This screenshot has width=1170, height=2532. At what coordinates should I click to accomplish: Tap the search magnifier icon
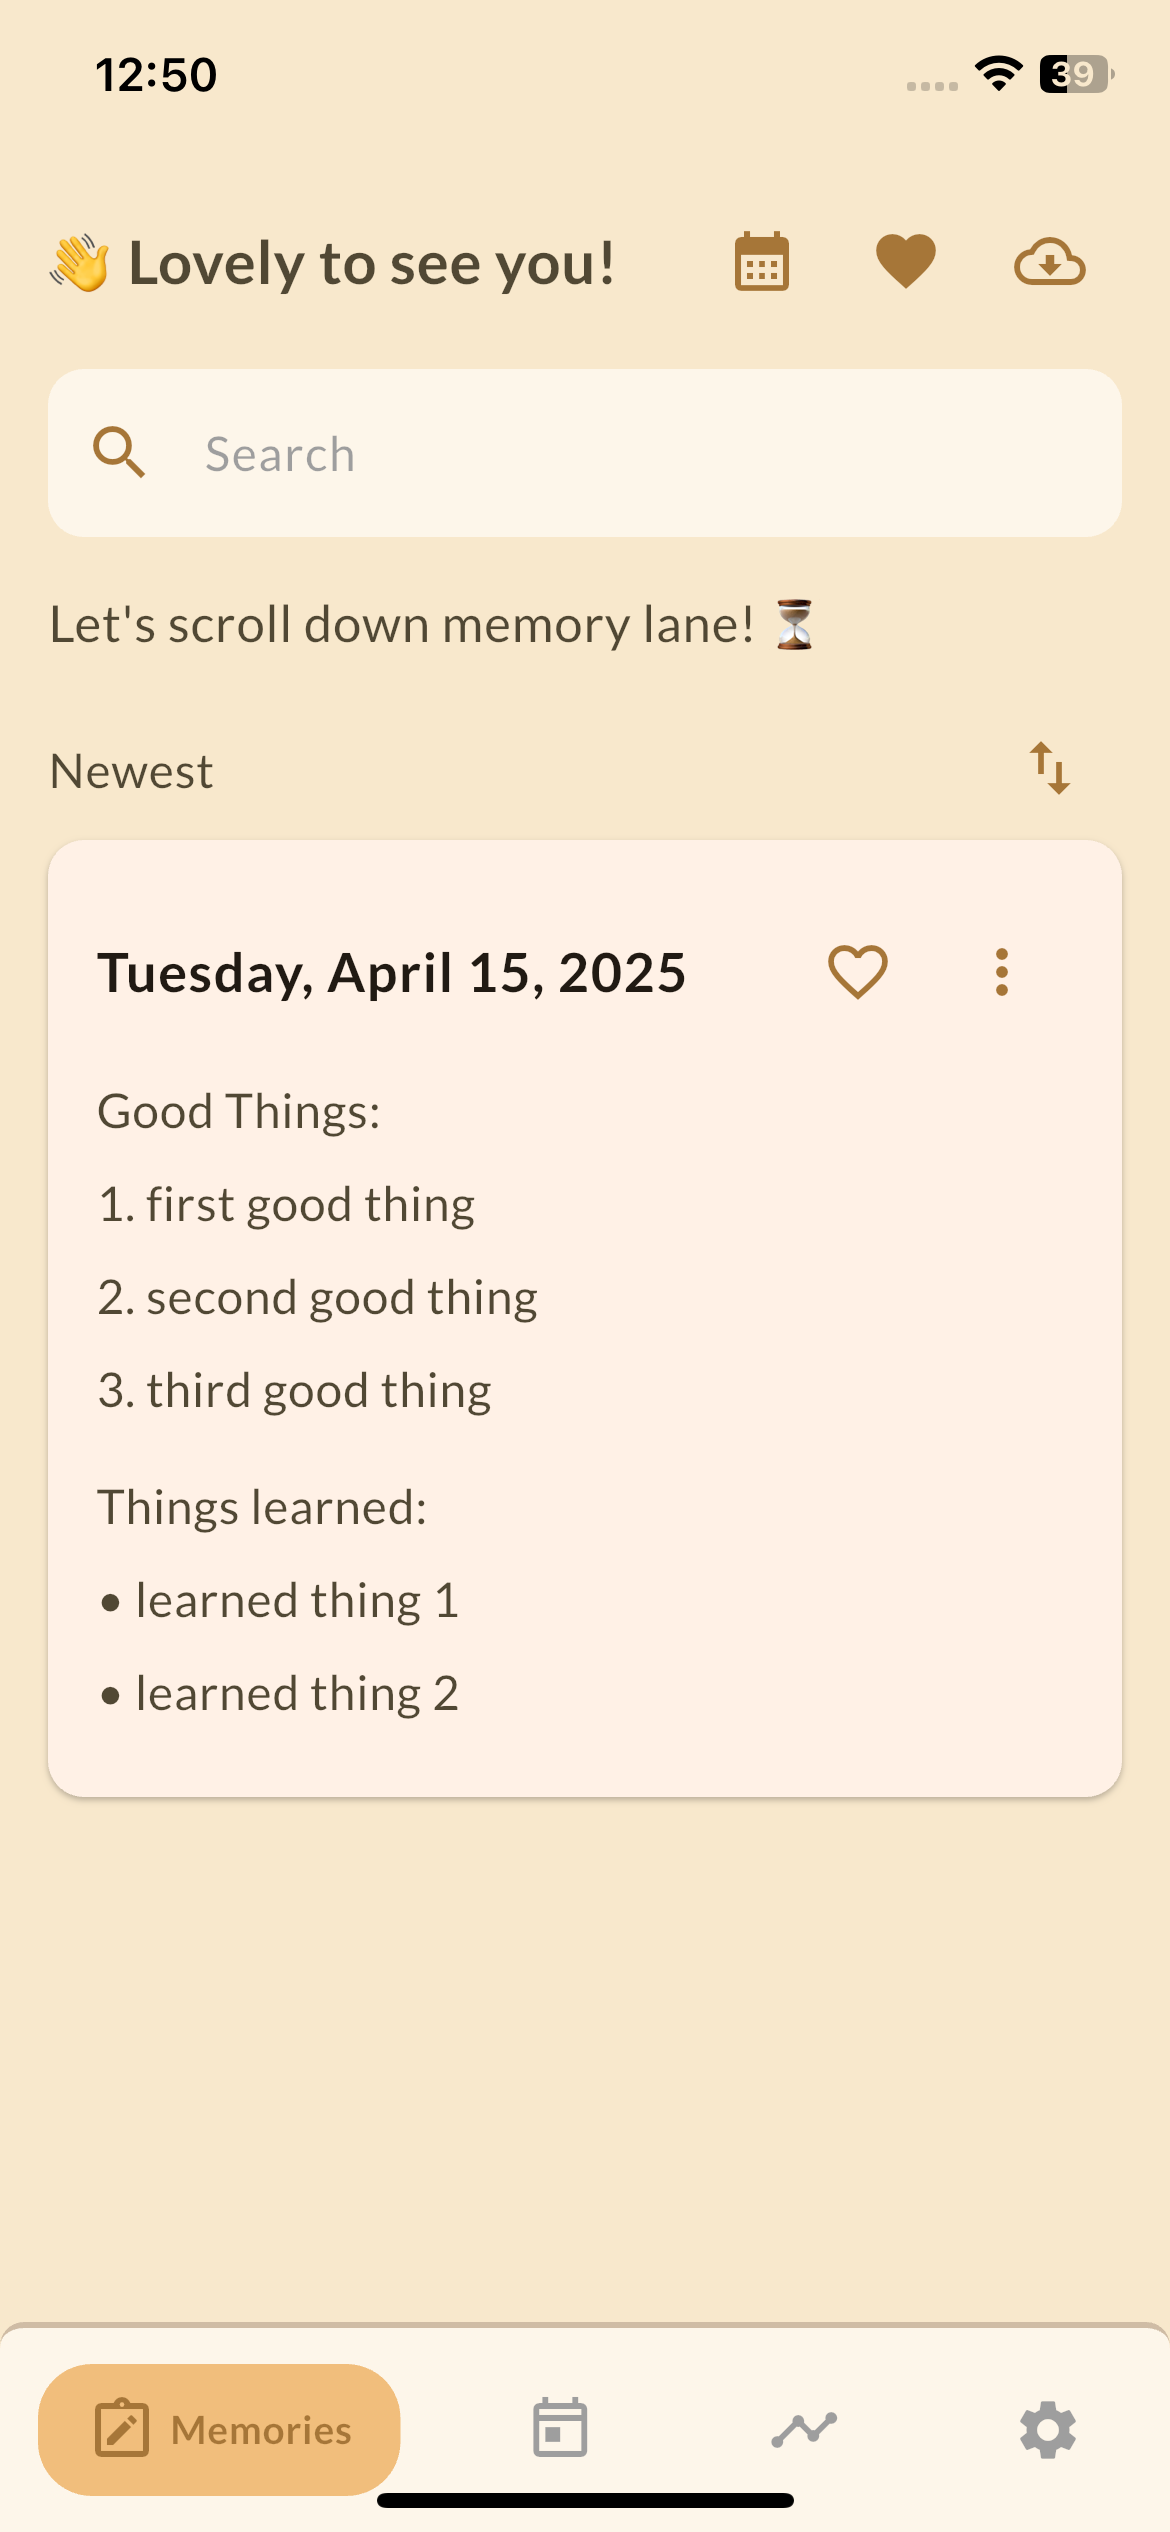tap(119, 453)
